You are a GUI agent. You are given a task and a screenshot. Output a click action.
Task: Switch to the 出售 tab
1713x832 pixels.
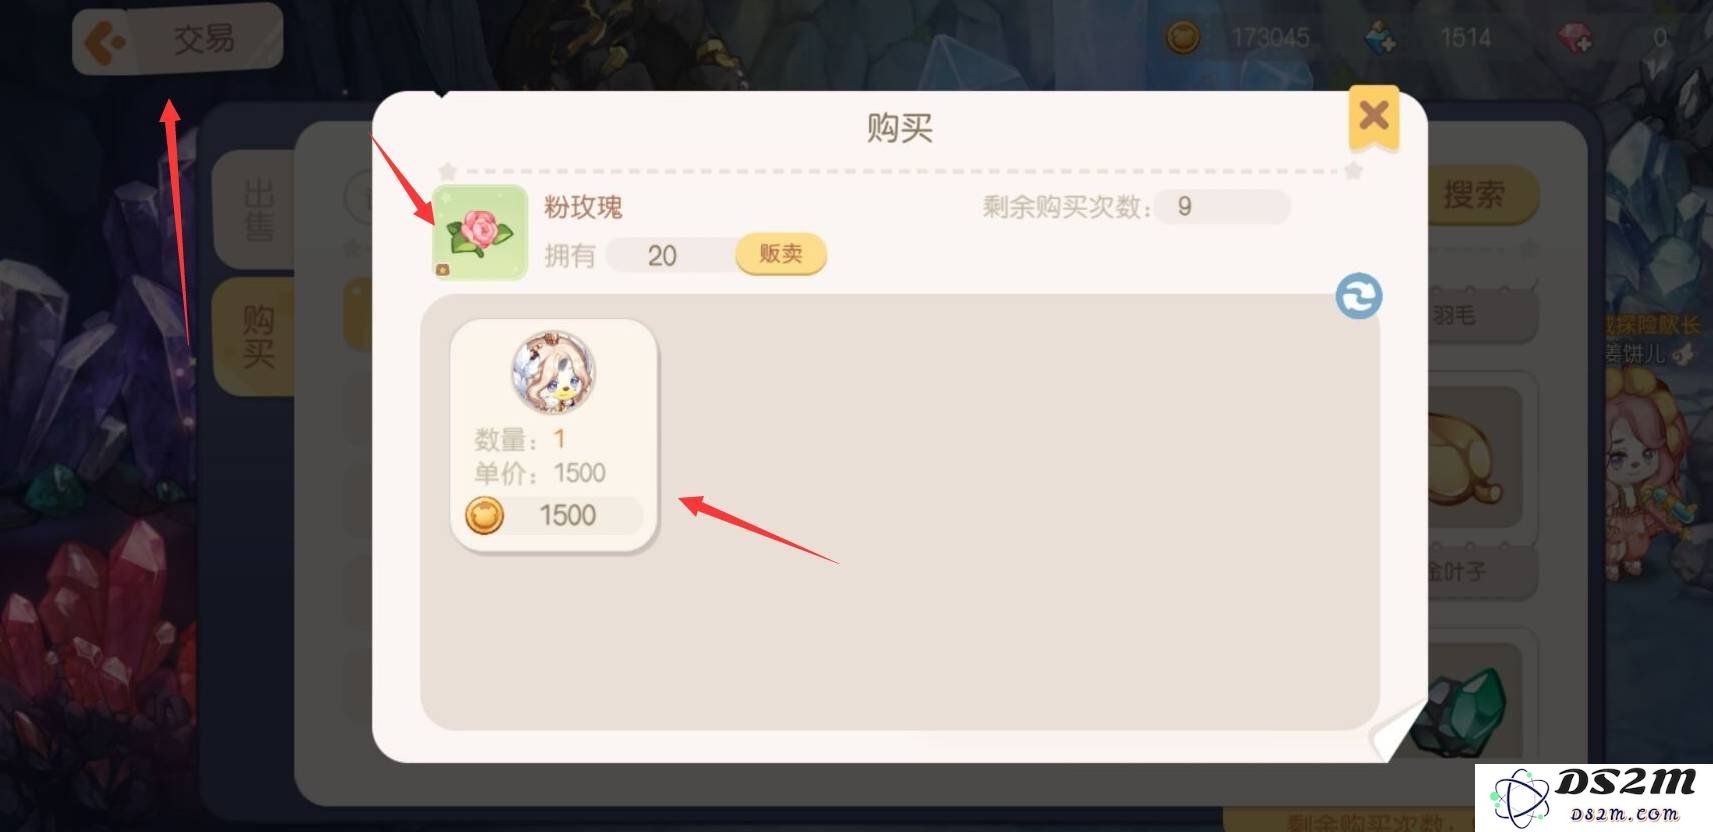point(257,210)
